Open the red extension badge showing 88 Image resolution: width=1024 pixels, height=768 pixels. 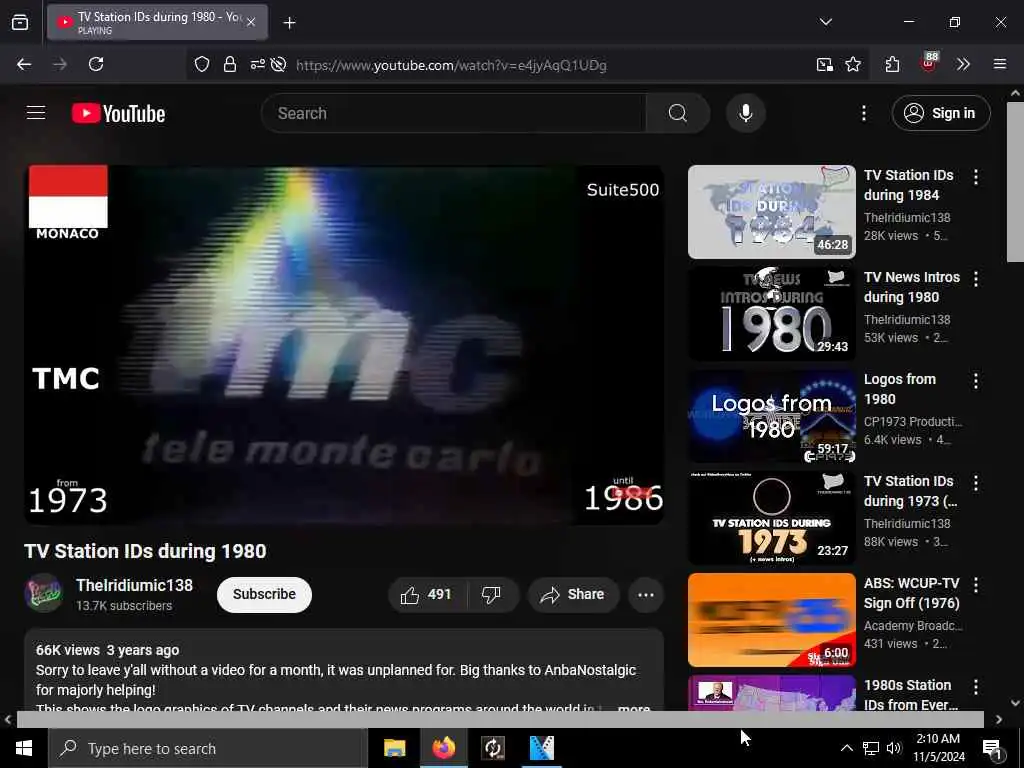click(929, 62)
